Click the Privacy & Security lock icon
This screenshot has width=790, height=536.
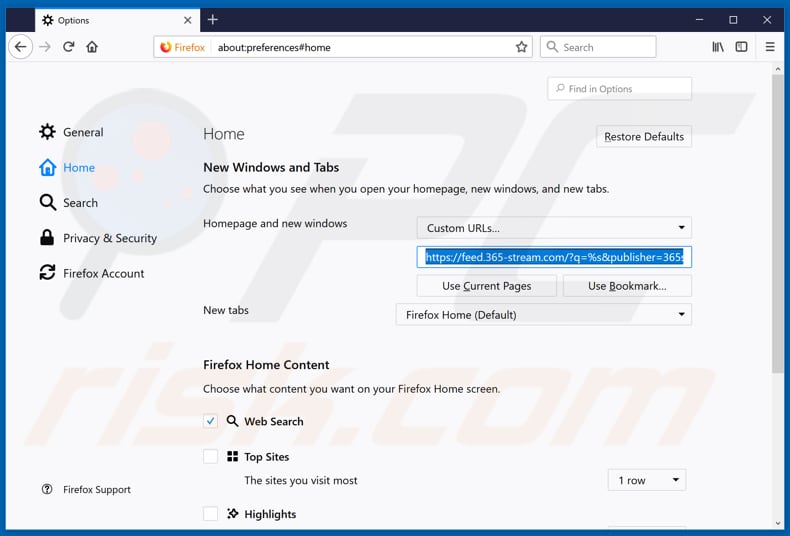[x=47, y=238]
